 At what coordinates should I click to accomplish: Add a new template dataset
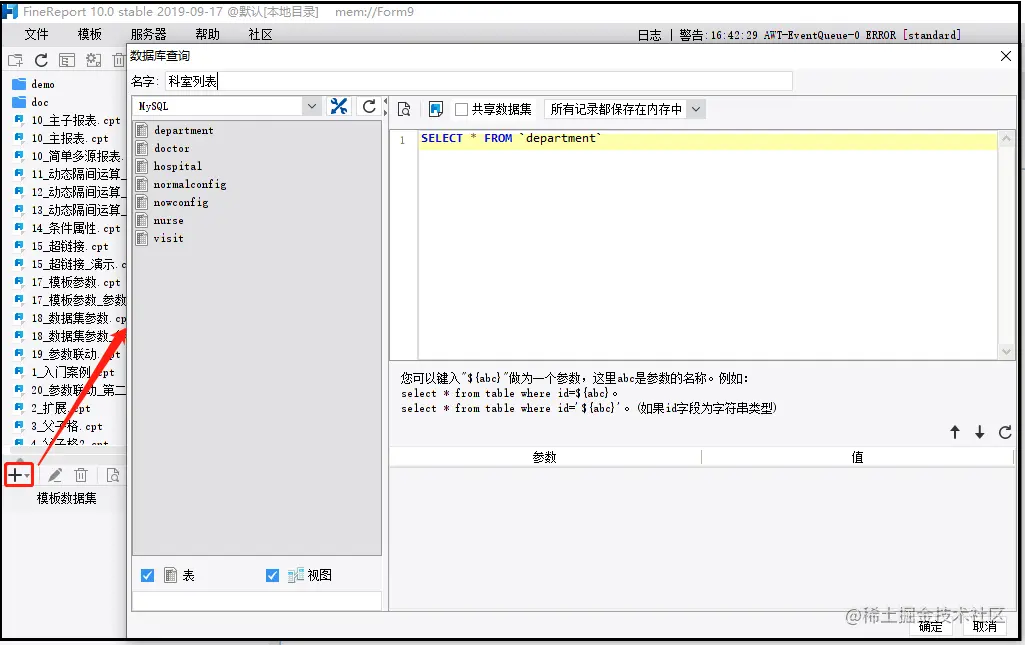tap(18, 475)
